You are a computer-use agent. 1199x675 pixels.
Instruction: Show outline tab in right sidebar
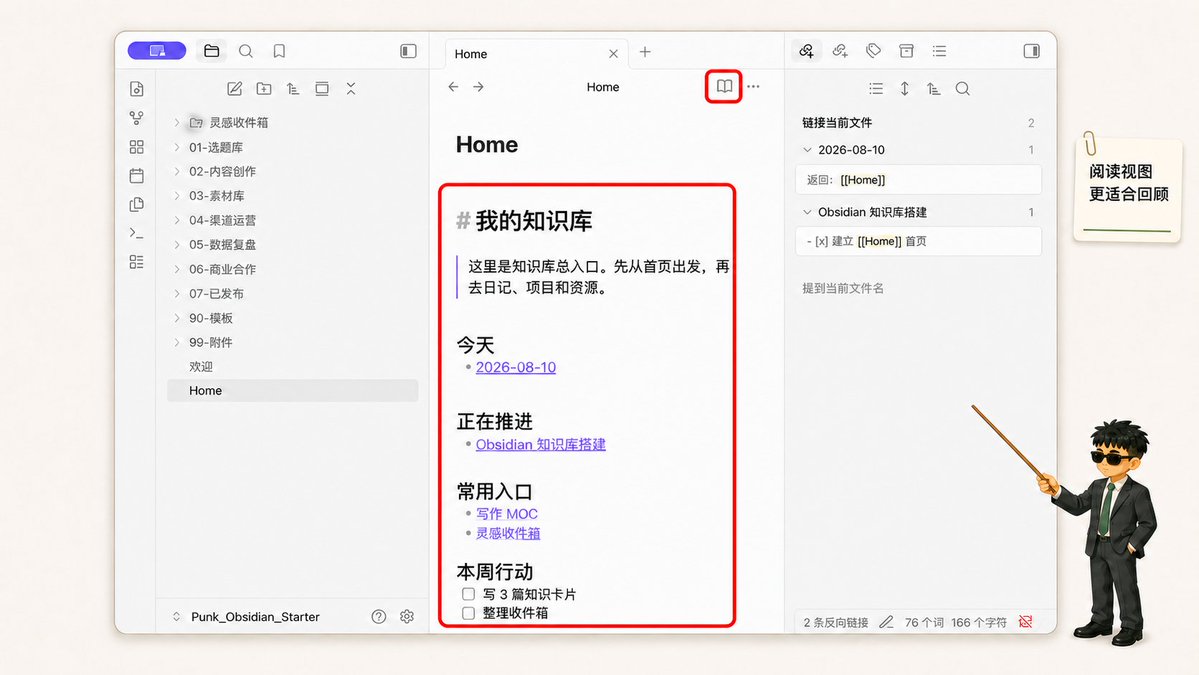[x=940, y=51]
